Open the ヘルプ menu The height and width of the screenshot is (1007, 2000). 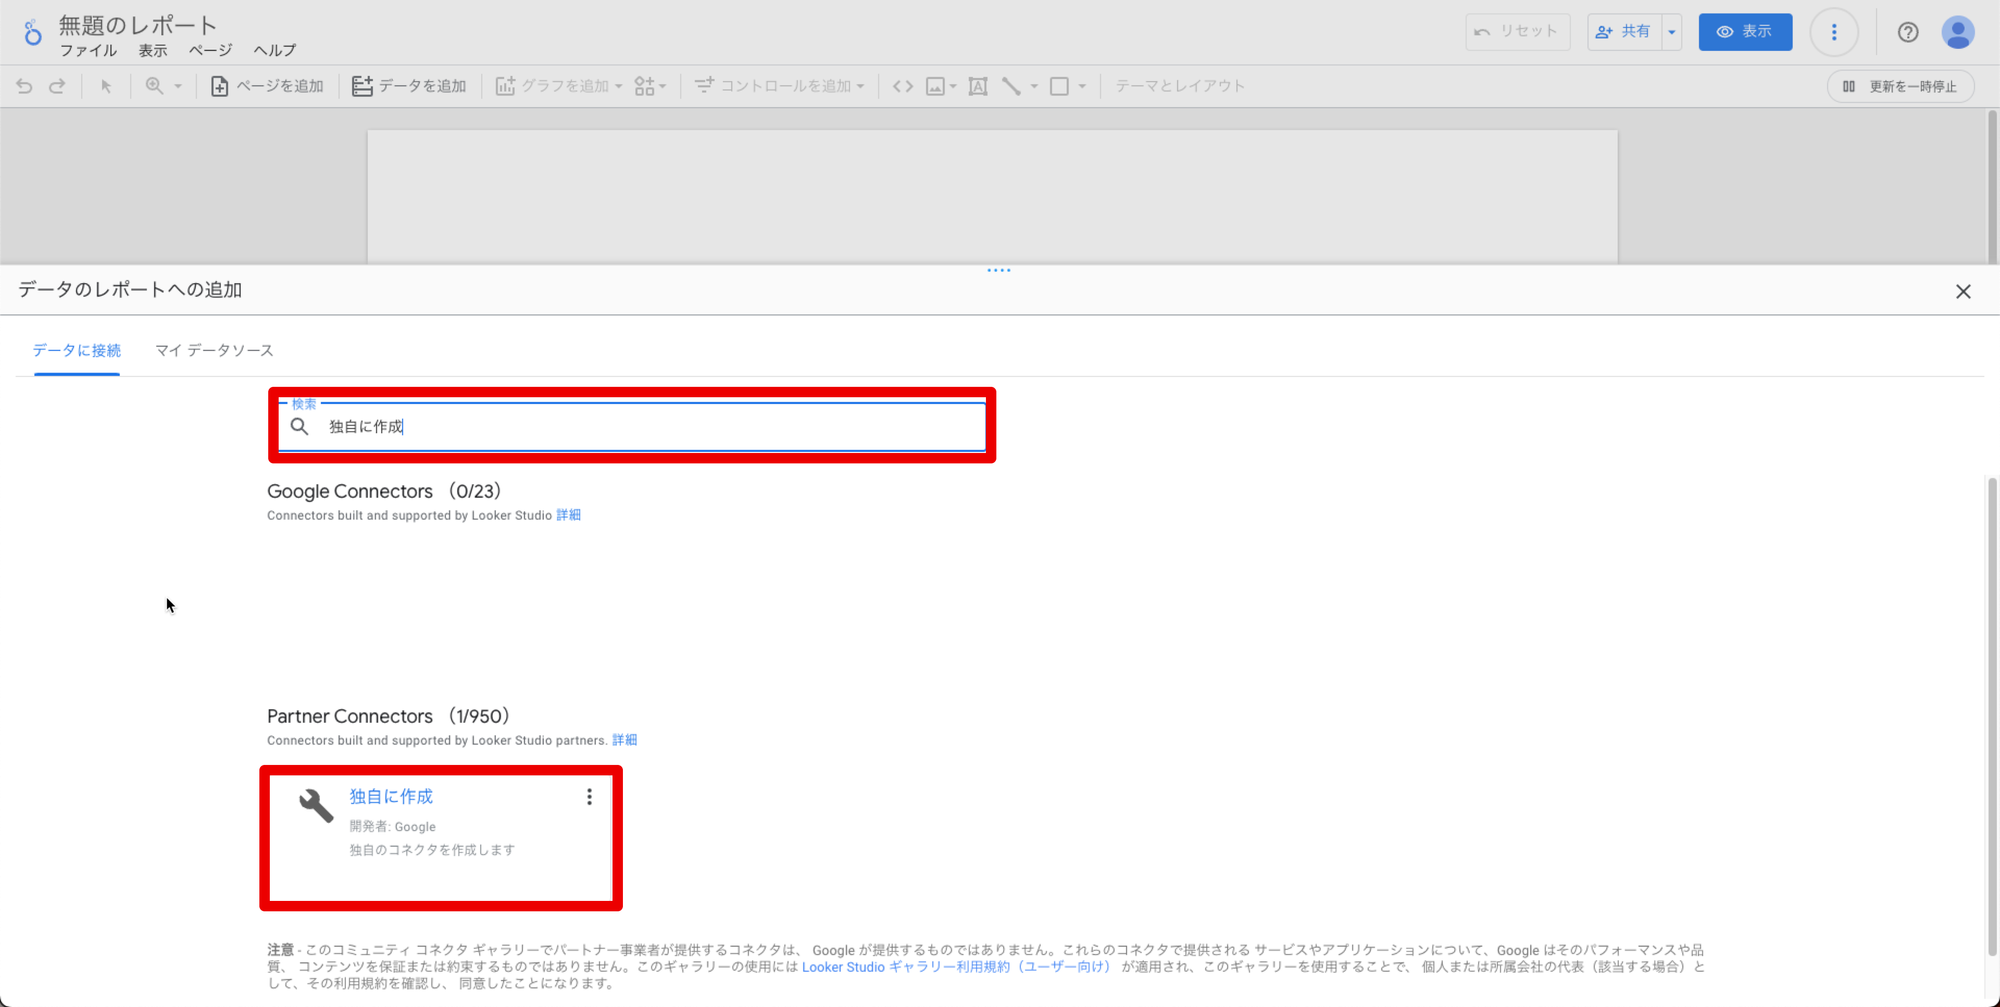[275, 50]
